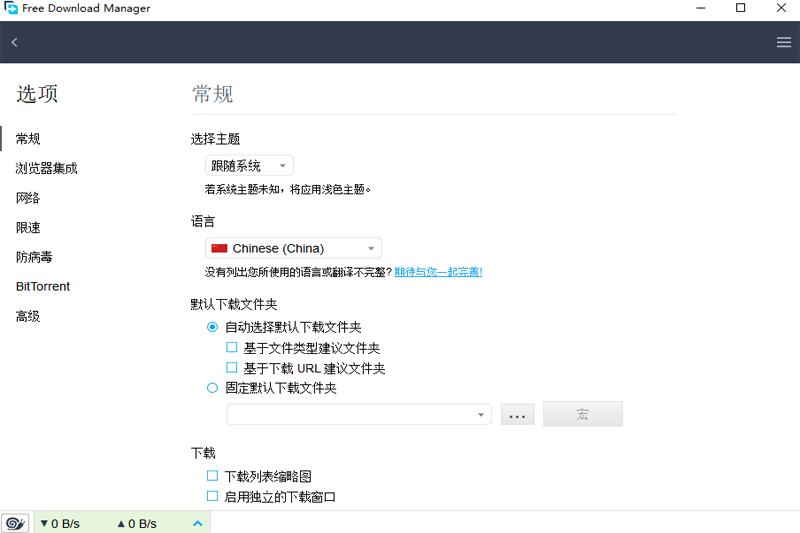The image size is (800, 533).
Task: Expand the bottom speed panel chevron
Action: pyautogui.click(x=198, y=523)
